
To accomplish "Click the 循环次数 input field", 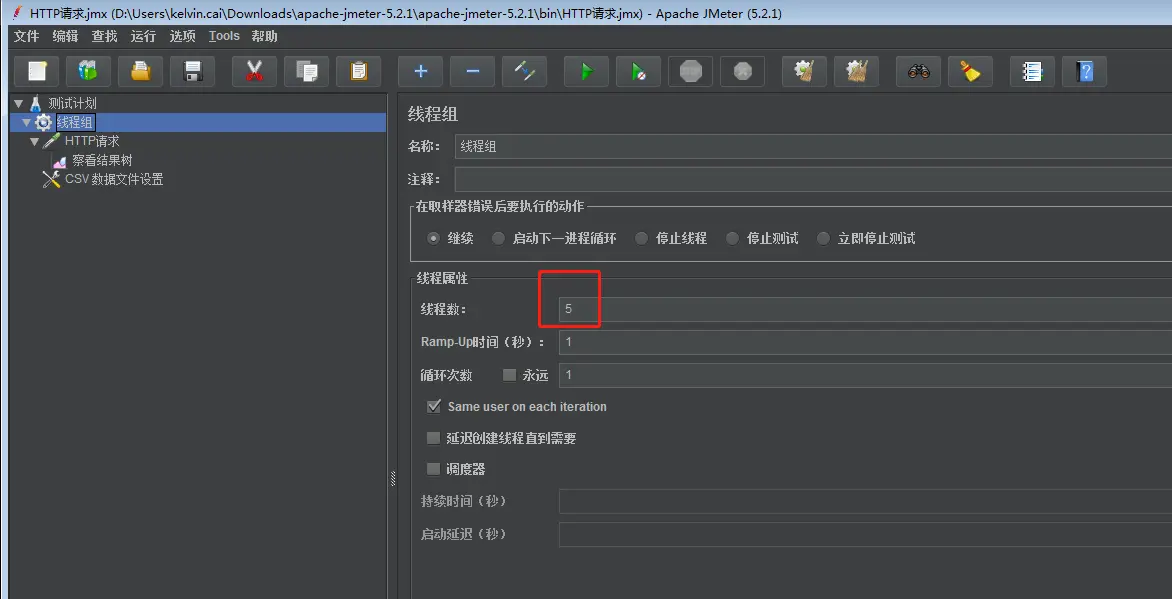I will [x=866, y=375].
